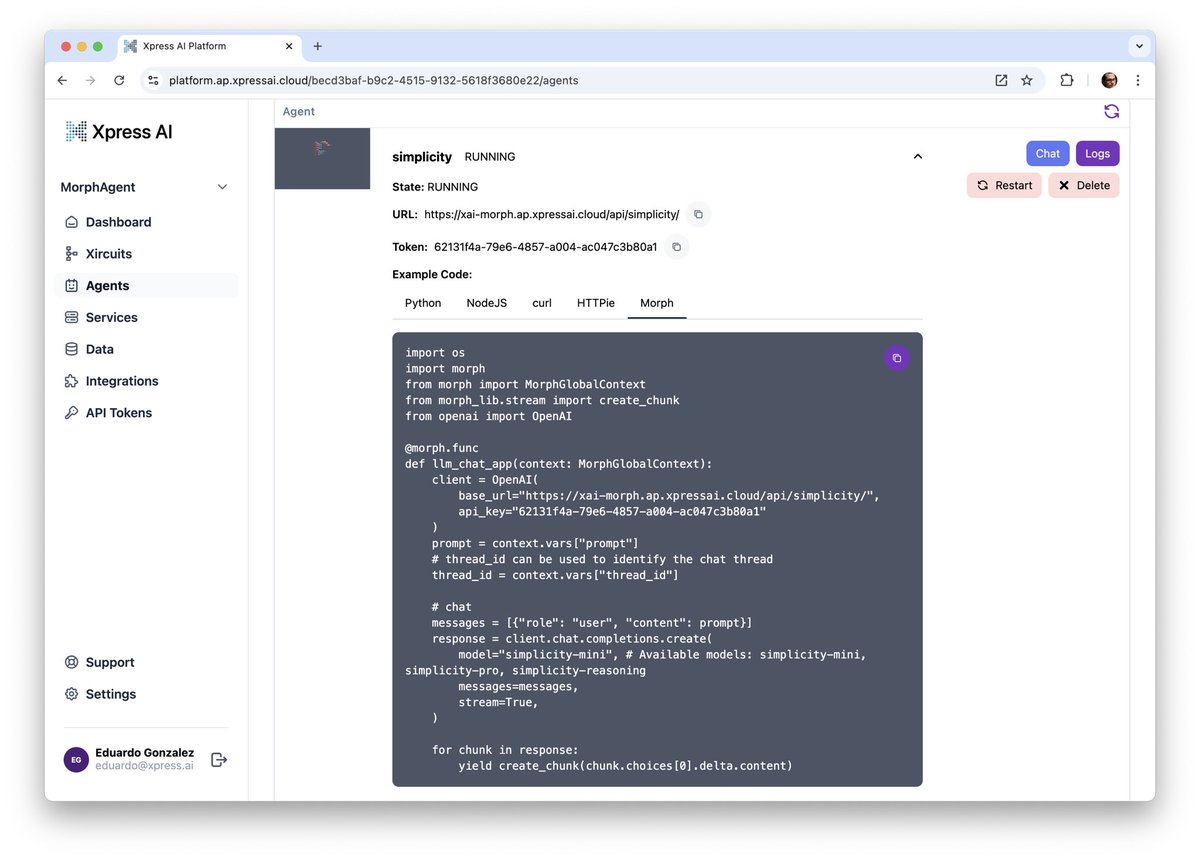The image size is (1200, 860).
Task: Select the Agents sidebar icon
Action: [x=71, y=286]
